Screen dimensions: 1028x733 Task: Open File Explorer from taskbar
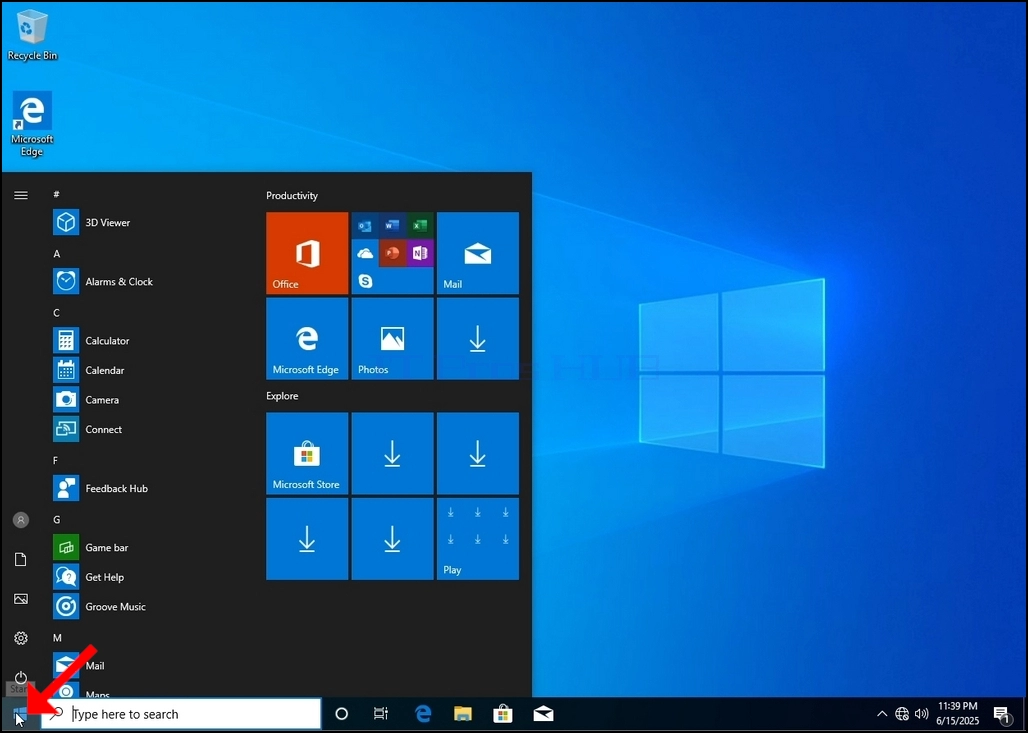[x=463, y=714]
